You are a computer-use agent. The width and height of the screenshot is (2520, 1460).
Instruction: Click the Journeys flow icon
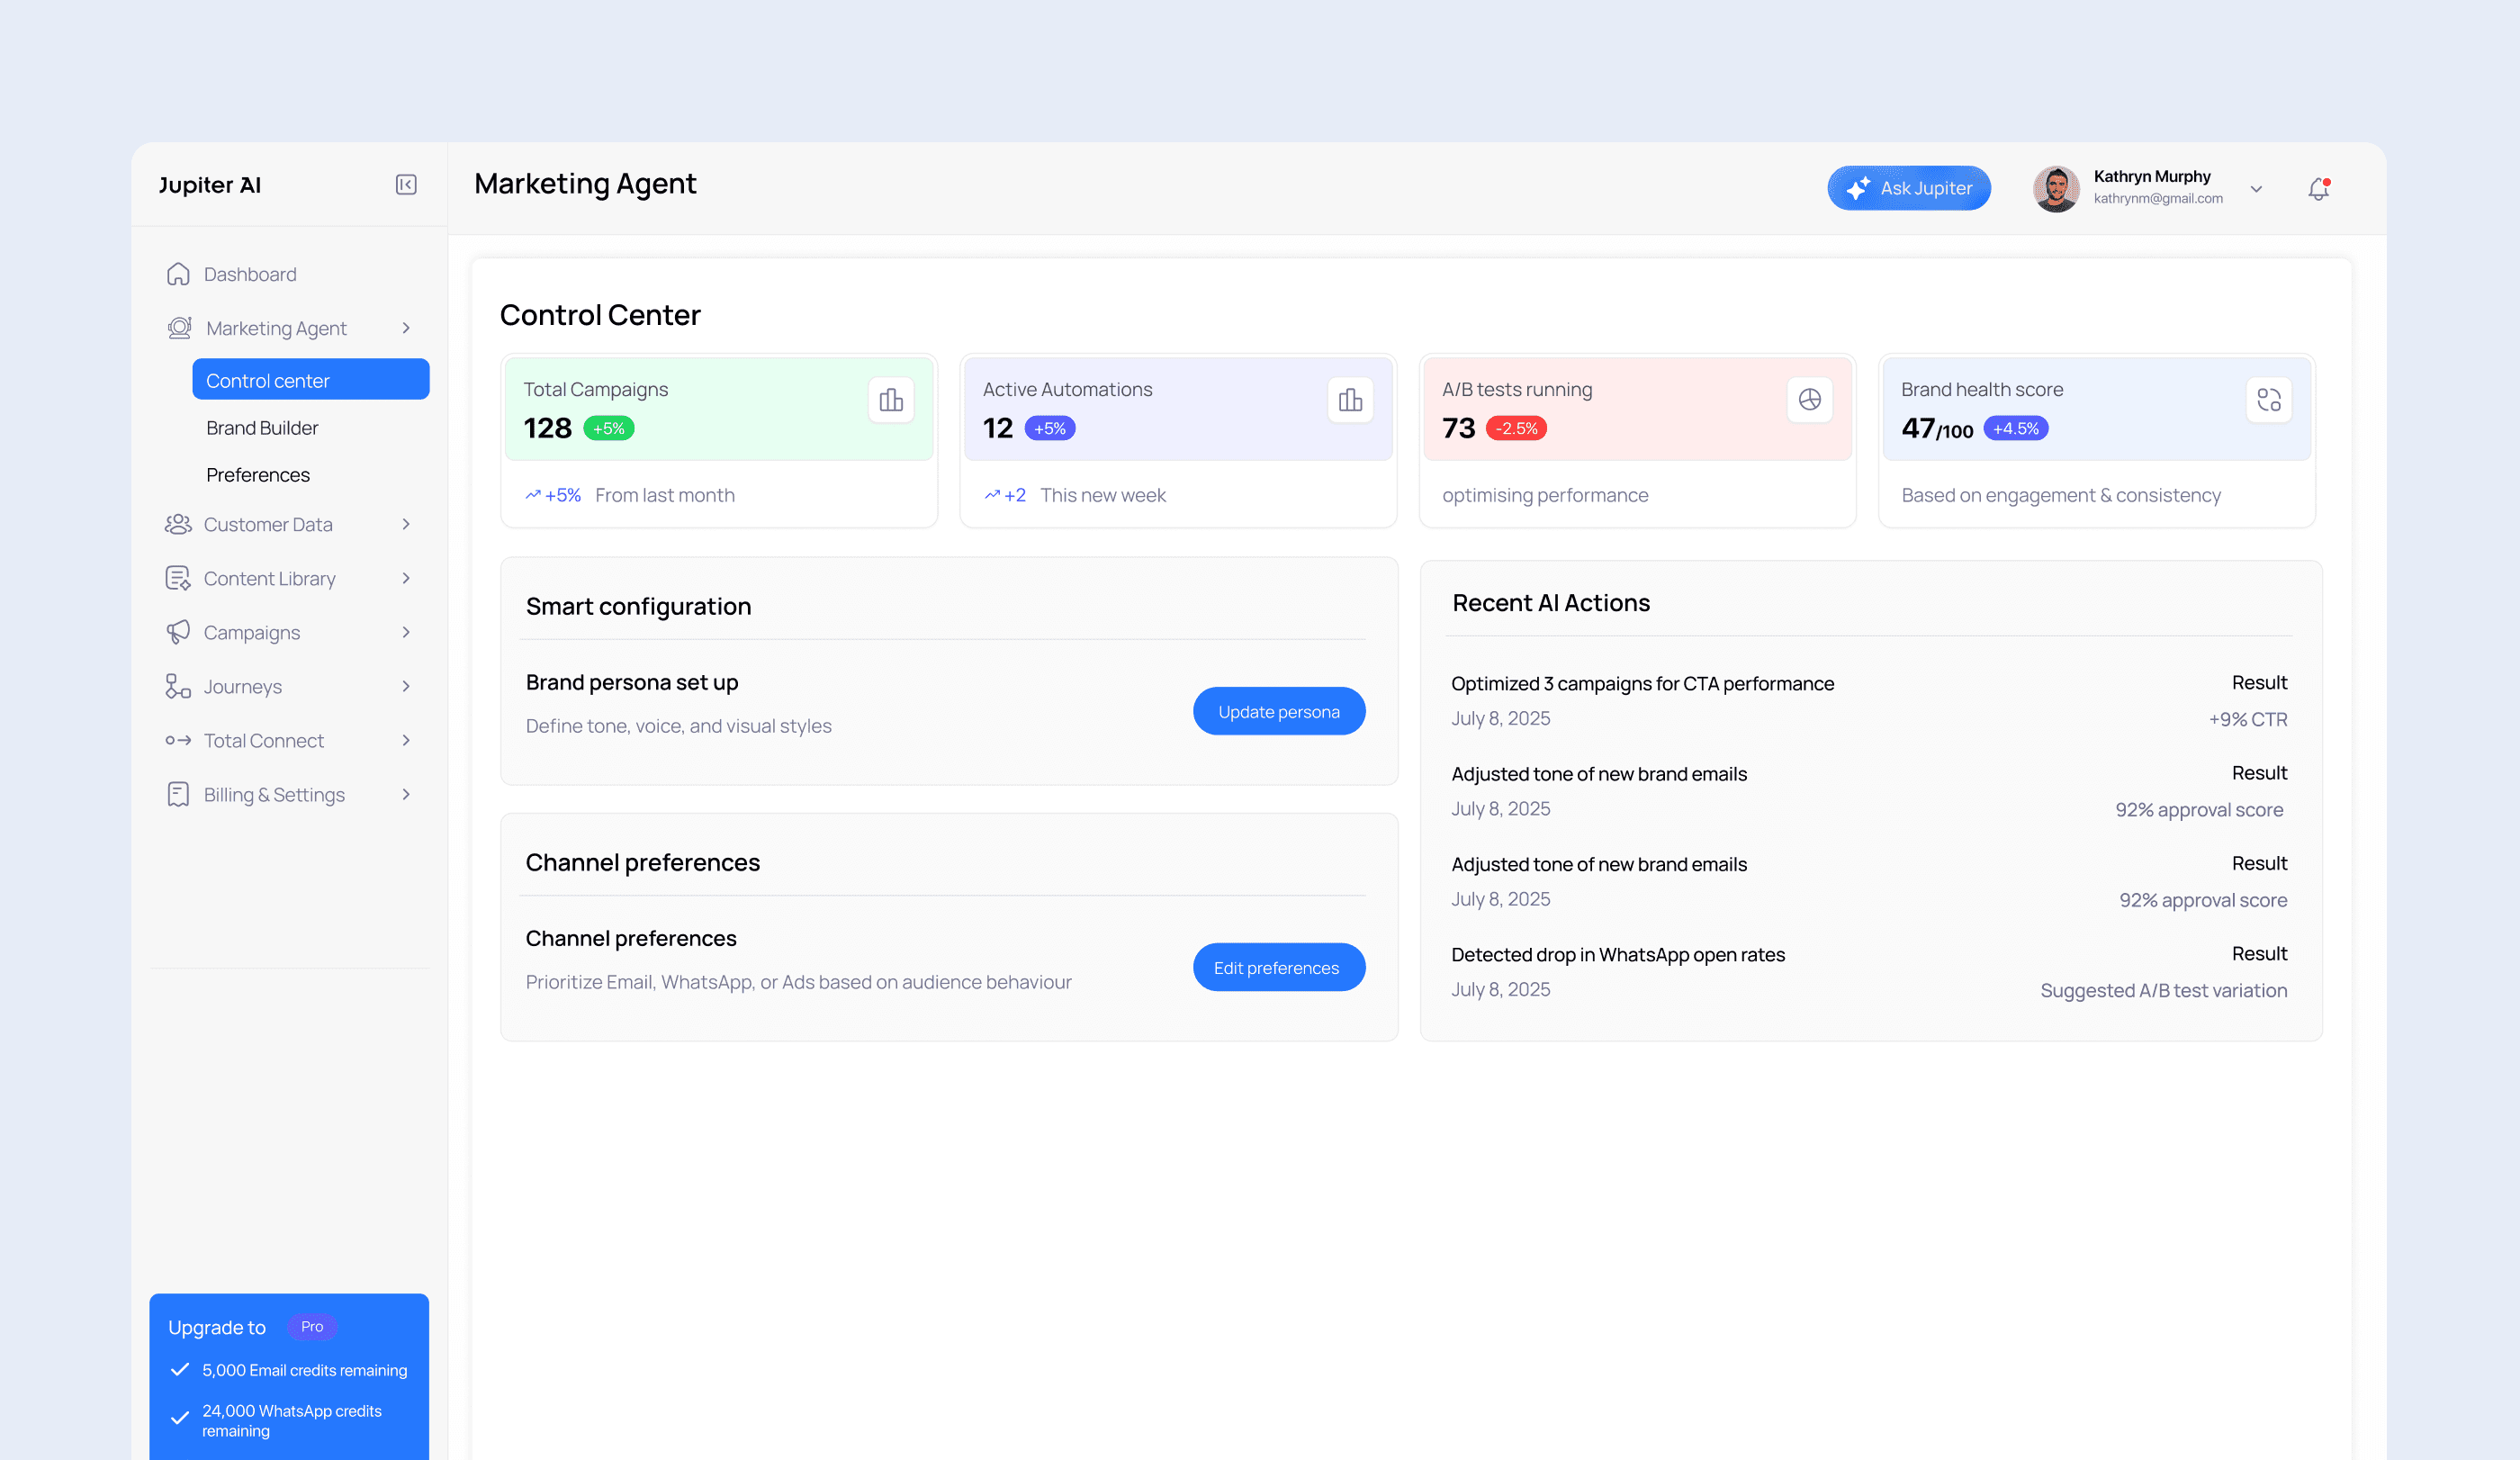point(178,687)
